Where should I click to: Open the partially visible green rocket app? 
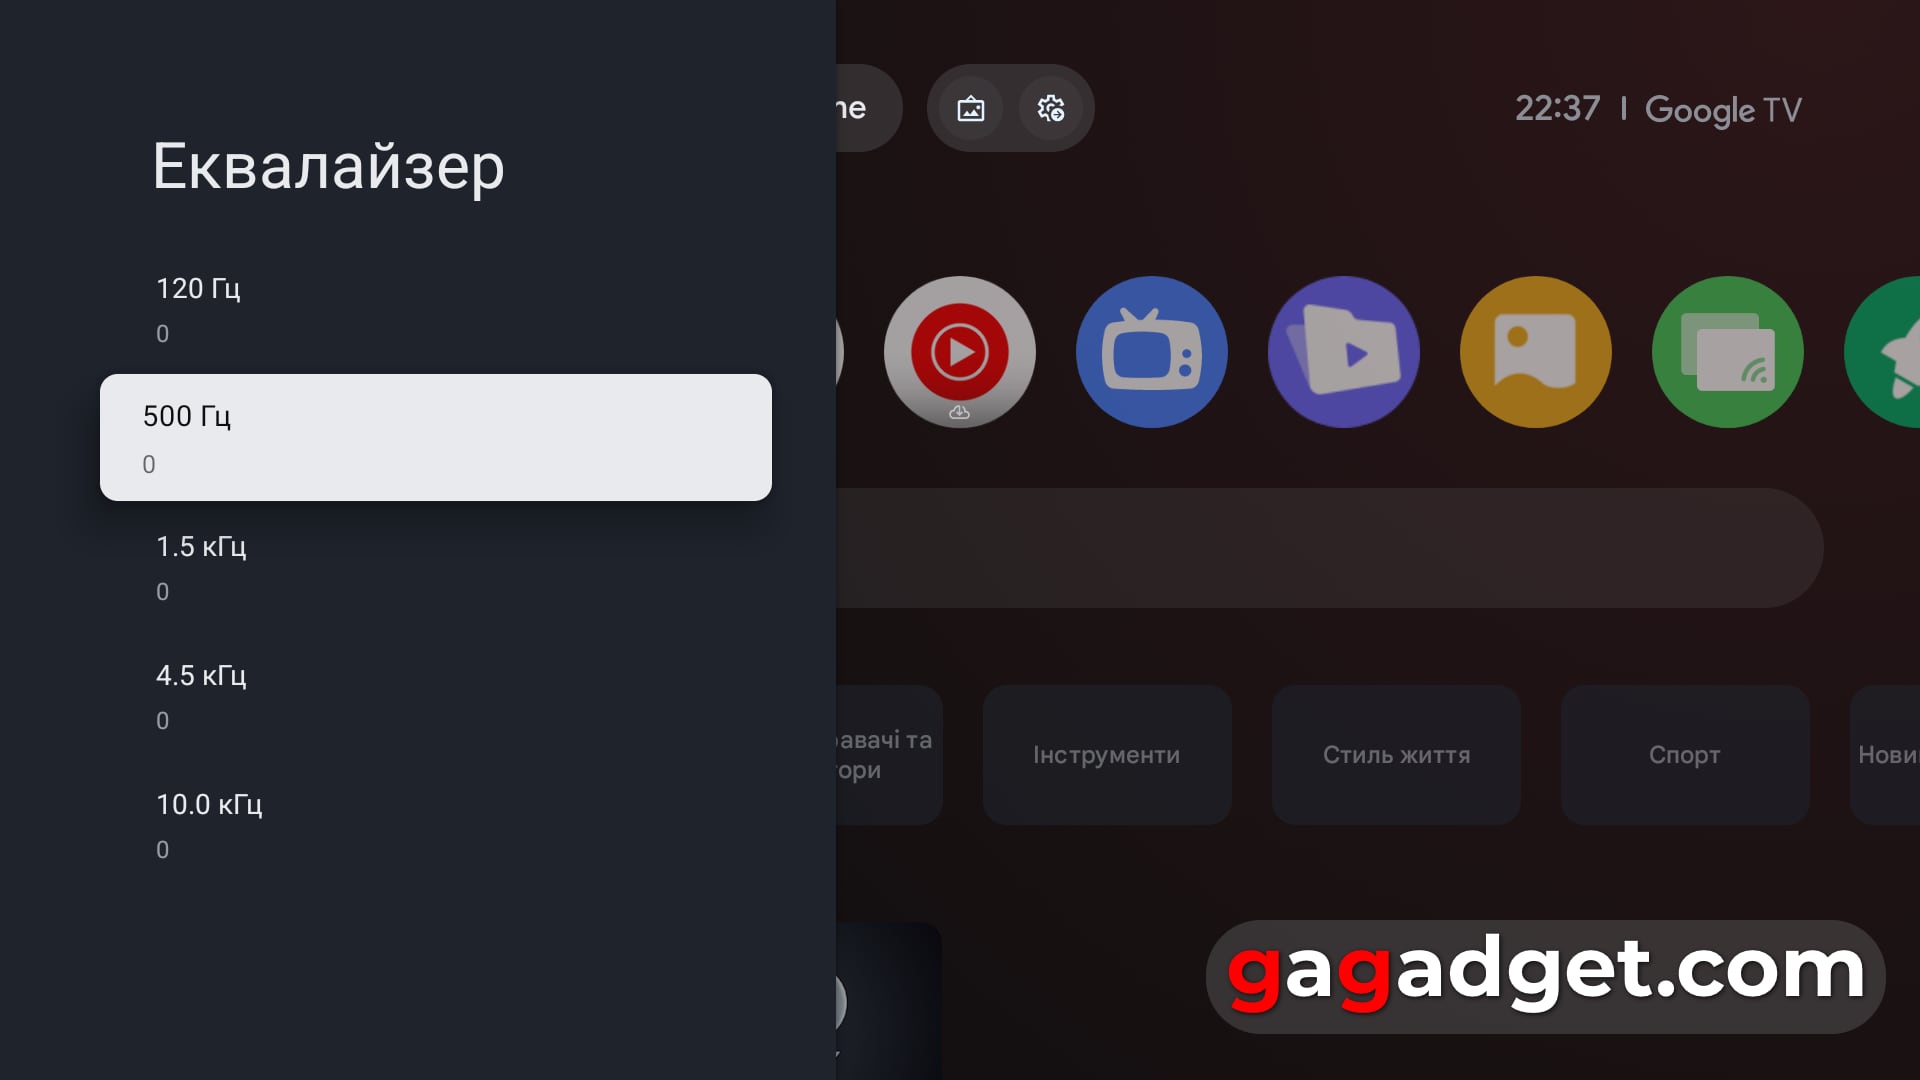coord(1883,352)
